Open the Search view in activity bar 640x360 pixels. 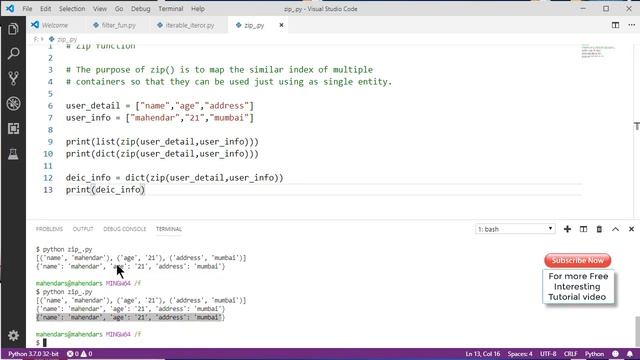point(13,53)
